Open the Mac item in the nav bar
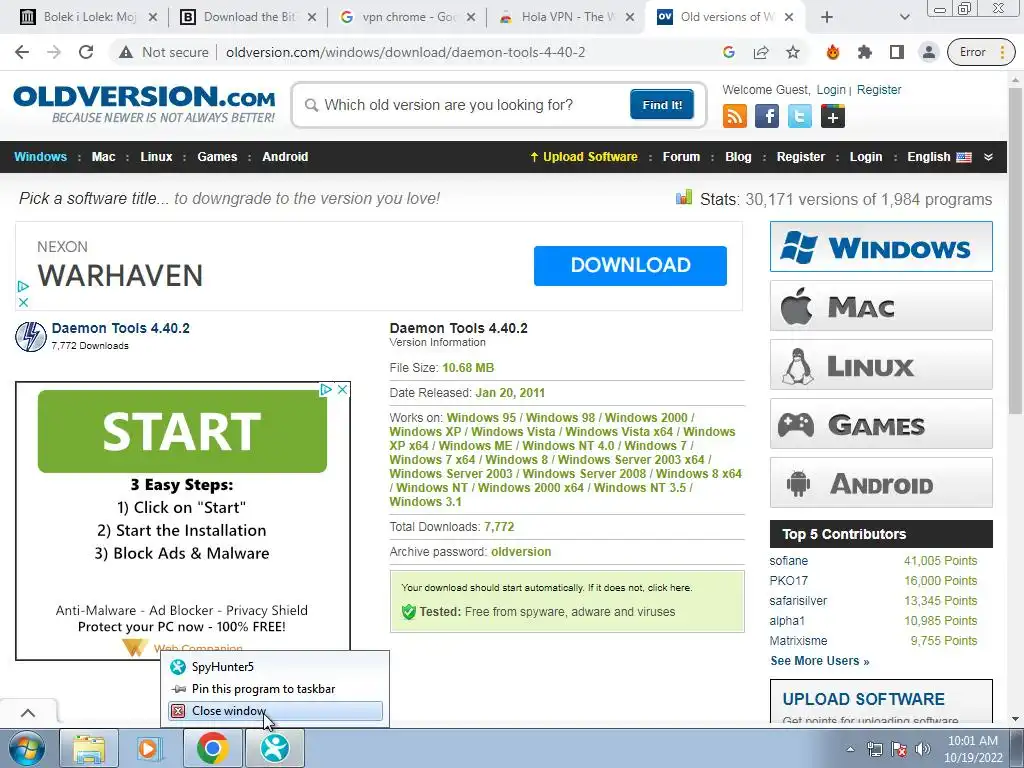1024x768 pixels. (x=103, y=157)
